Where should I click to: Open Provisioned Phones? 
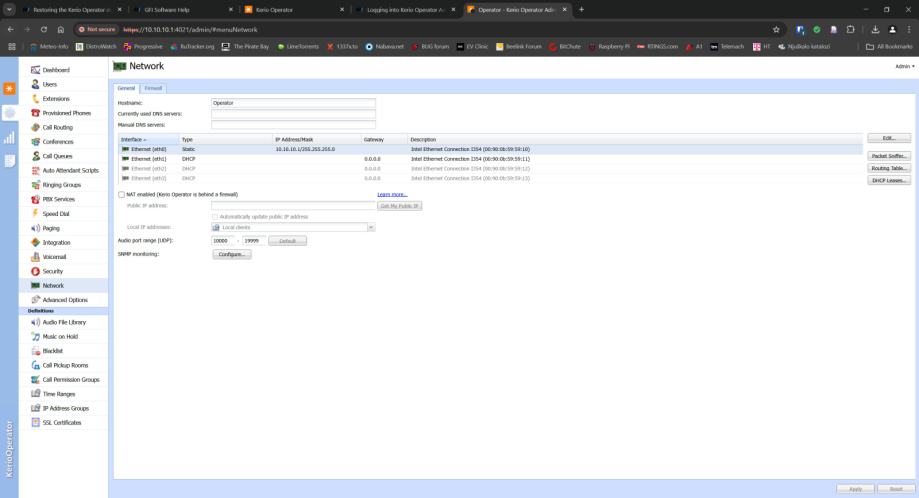click(66, 113)
